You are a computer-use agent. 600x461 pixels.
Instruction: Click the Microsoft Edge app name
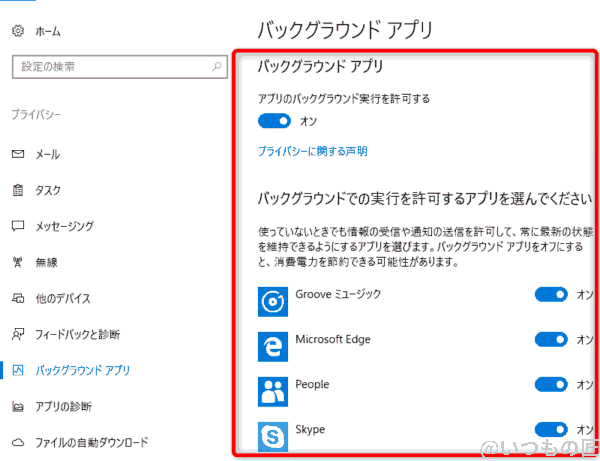tap(333, 339)
